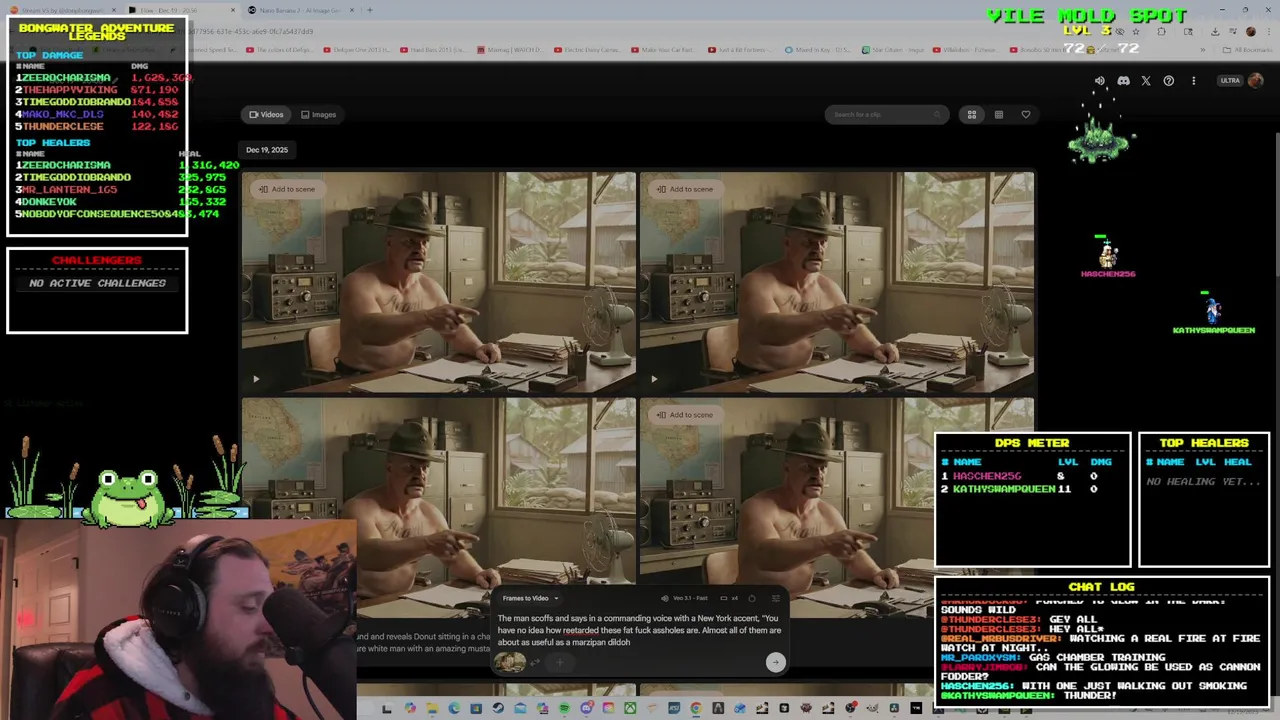Focus the 'Search for a clip' field
Screen dimensions: 1280x720
pos(886,115)
